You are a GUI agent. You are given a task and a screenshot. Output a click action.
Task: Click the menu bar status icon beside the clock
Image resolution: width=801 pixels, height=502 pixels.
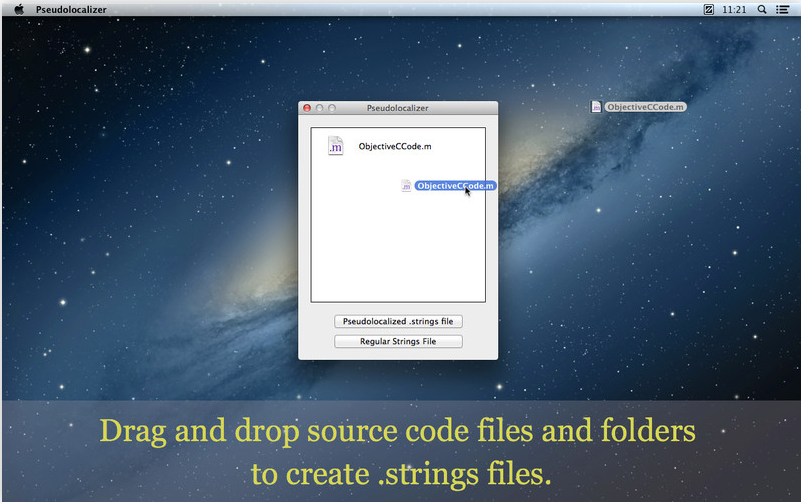point(709,9)
